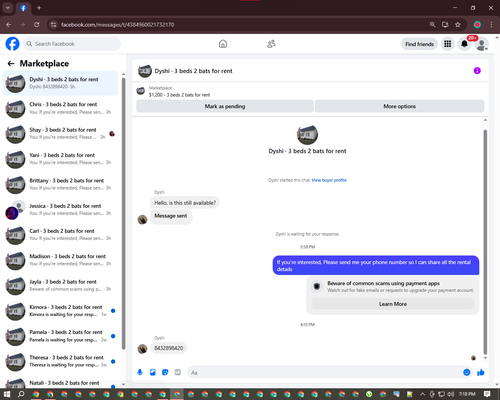Click the Chrome profile circle icon
The width and height of the screenshot is (500, 400).
pyautogui.click(x=477, y=25)
